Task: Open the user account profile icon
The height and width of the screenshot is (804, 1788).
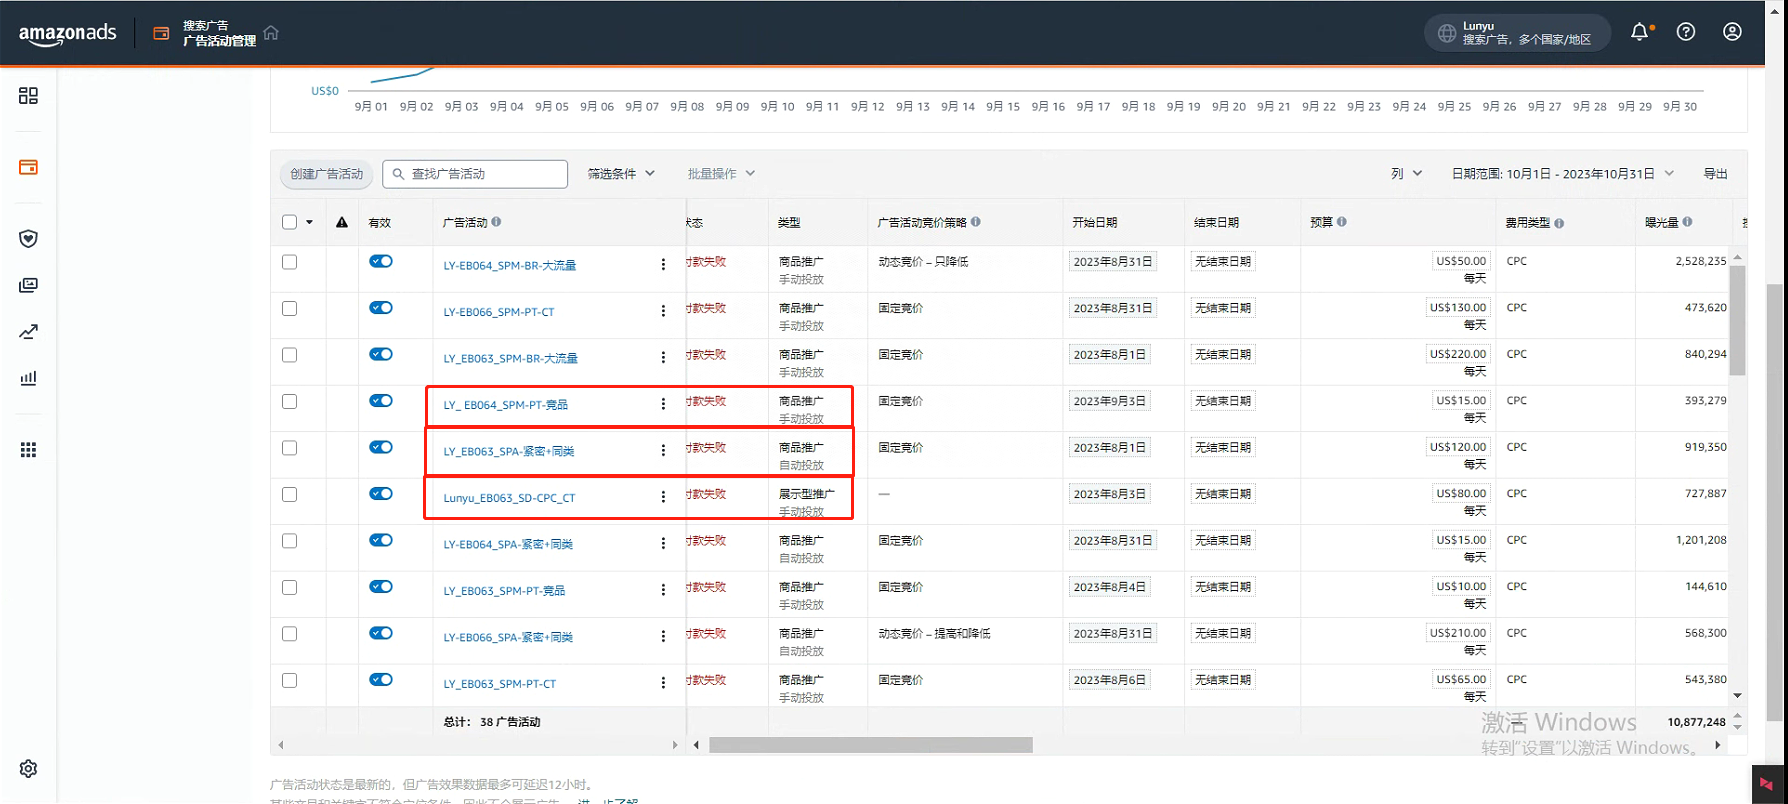Action: click(x=1732, y=32)
